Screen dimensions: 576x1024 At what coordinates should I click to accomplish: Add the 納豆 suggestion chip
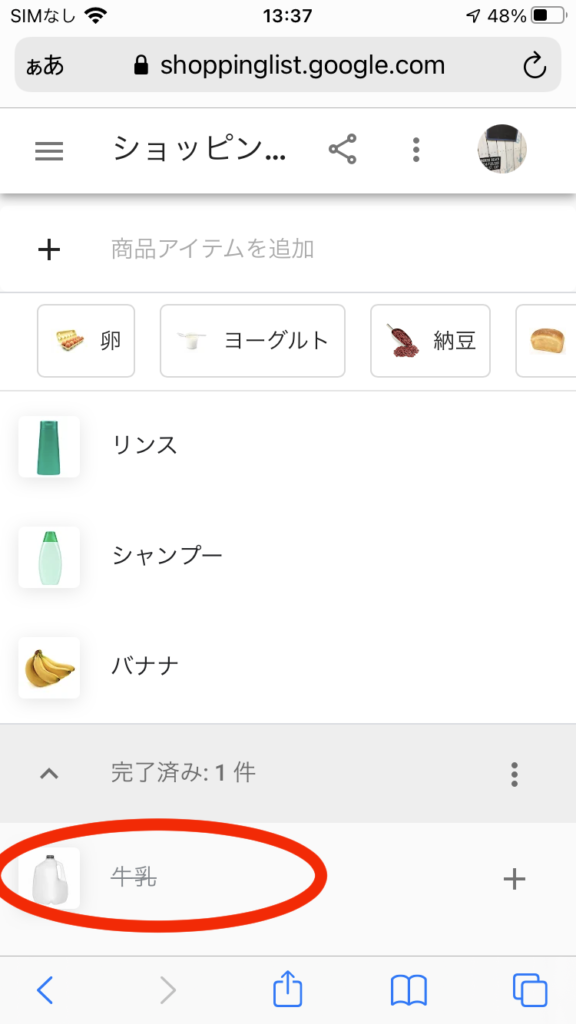click(x=430, y=341)
